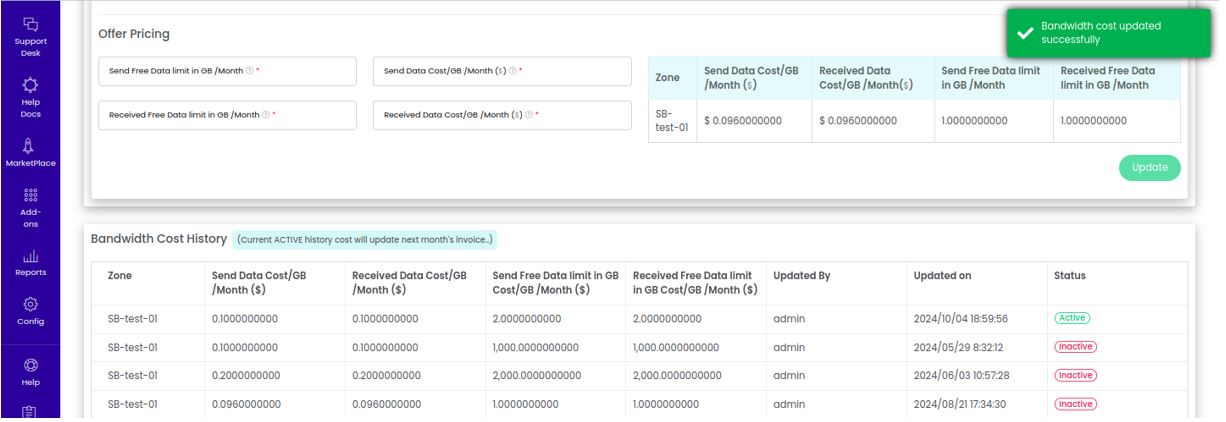
Task: Click info icon on Received Data Cost/GB field
Action: (x=529, y=115)
